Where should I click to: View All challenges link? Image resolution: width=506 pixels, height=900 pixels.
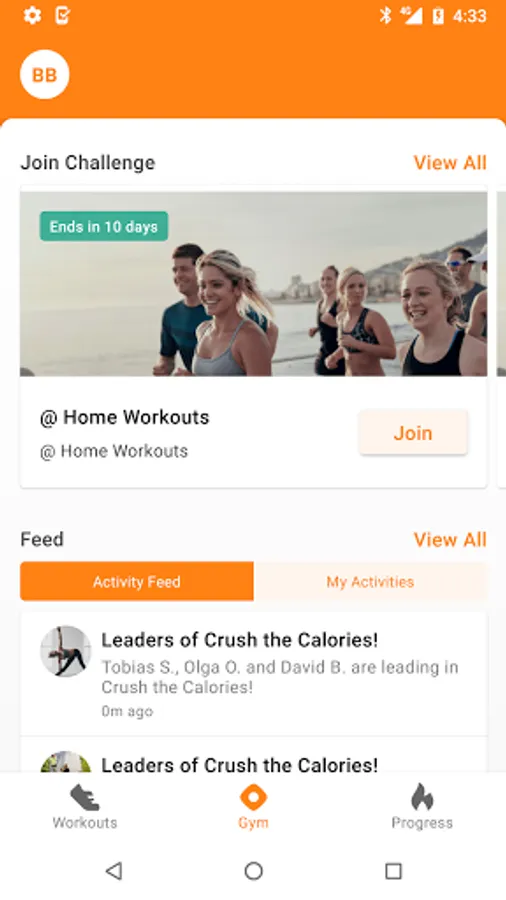(450, 162)
